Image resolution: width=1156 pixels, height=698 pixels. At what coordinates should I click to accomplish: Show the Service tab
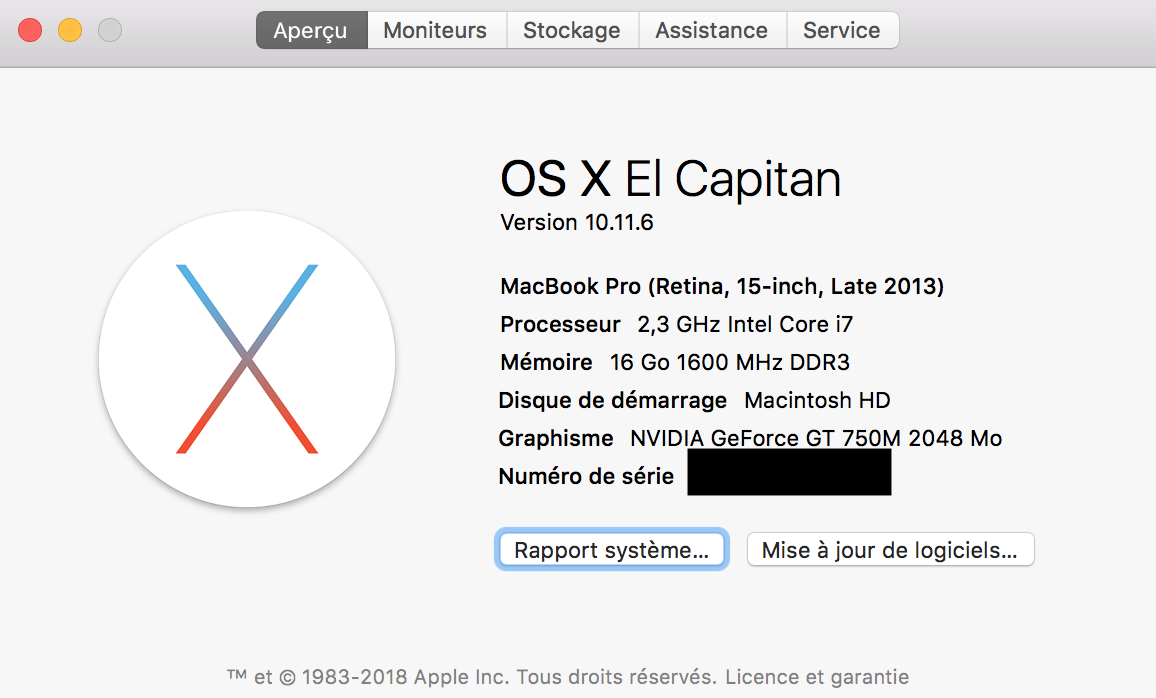coord(841,30)
